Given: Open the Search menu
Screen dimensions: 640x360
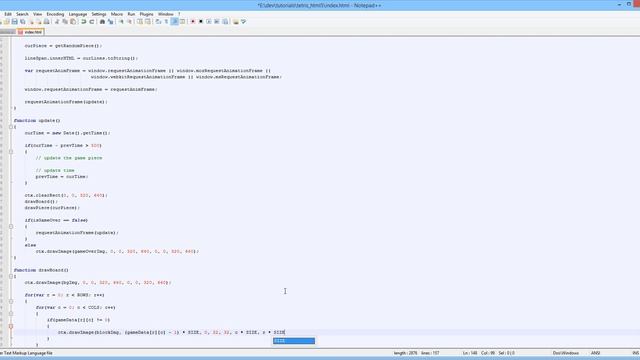Looking at the screenshot, I should click(x=22, y=14).
